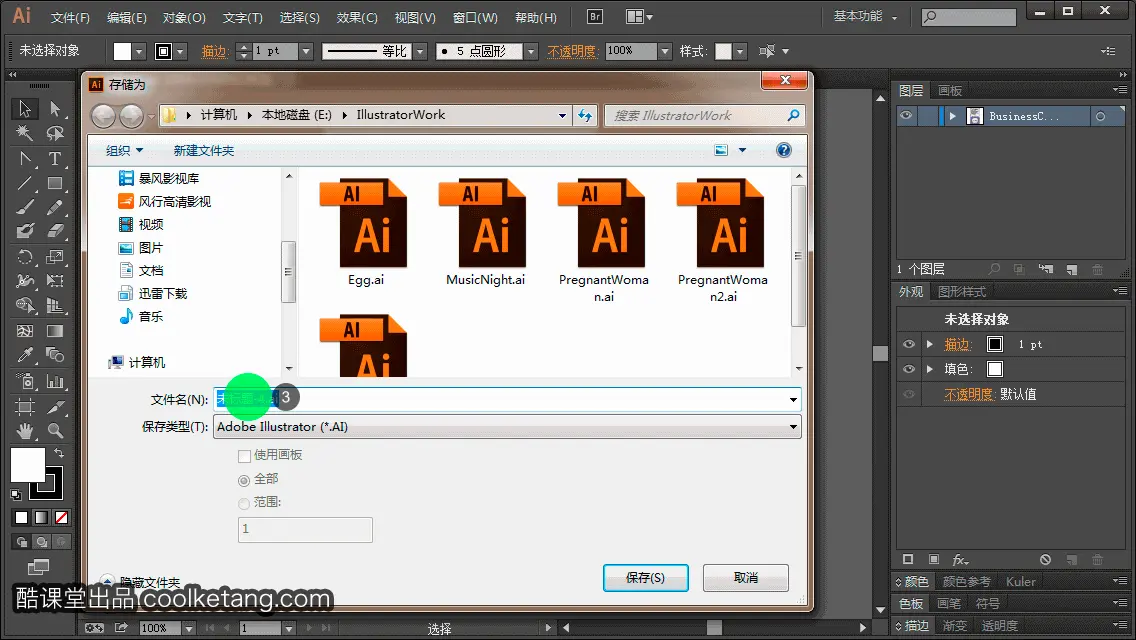Open the workspace switcher dropdown

[x=865, y=16]
